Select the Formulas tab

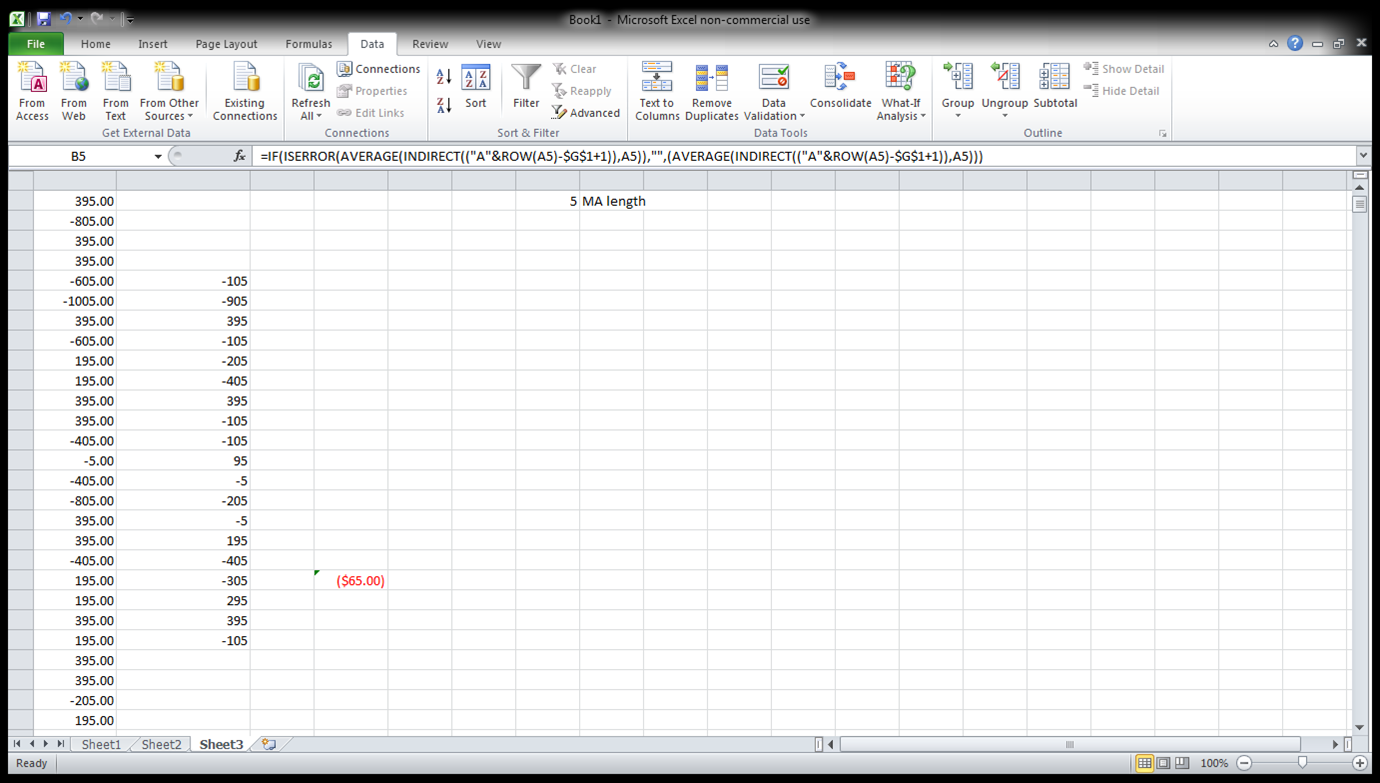(x=309, y=44)
